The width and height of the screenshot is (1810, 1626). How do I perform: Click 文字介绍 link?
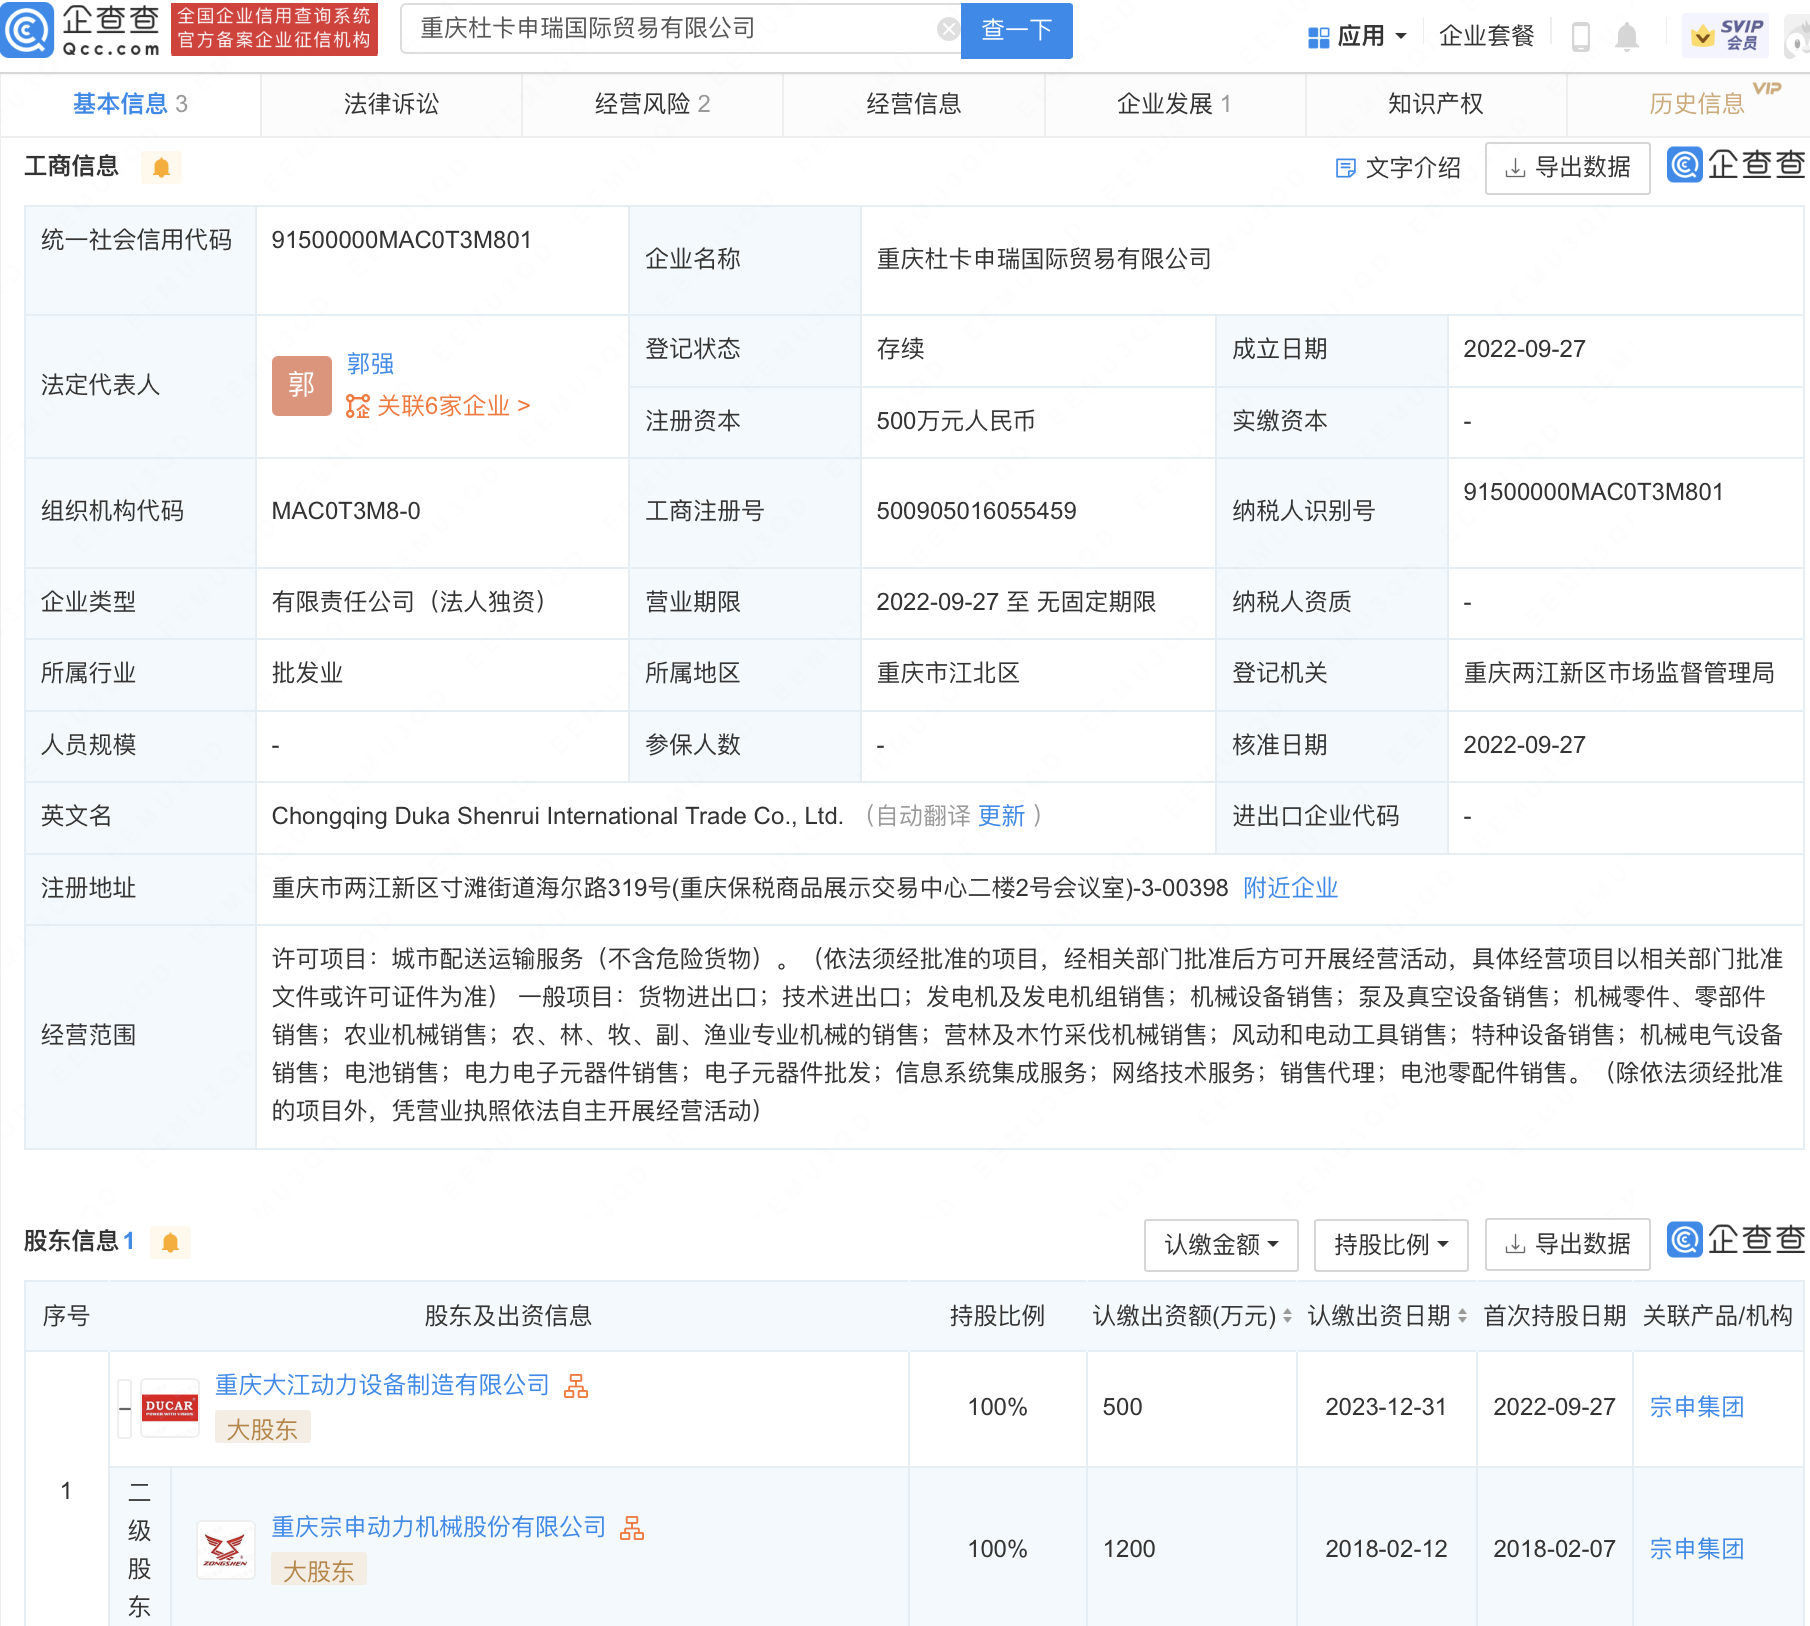(1398, 168)
